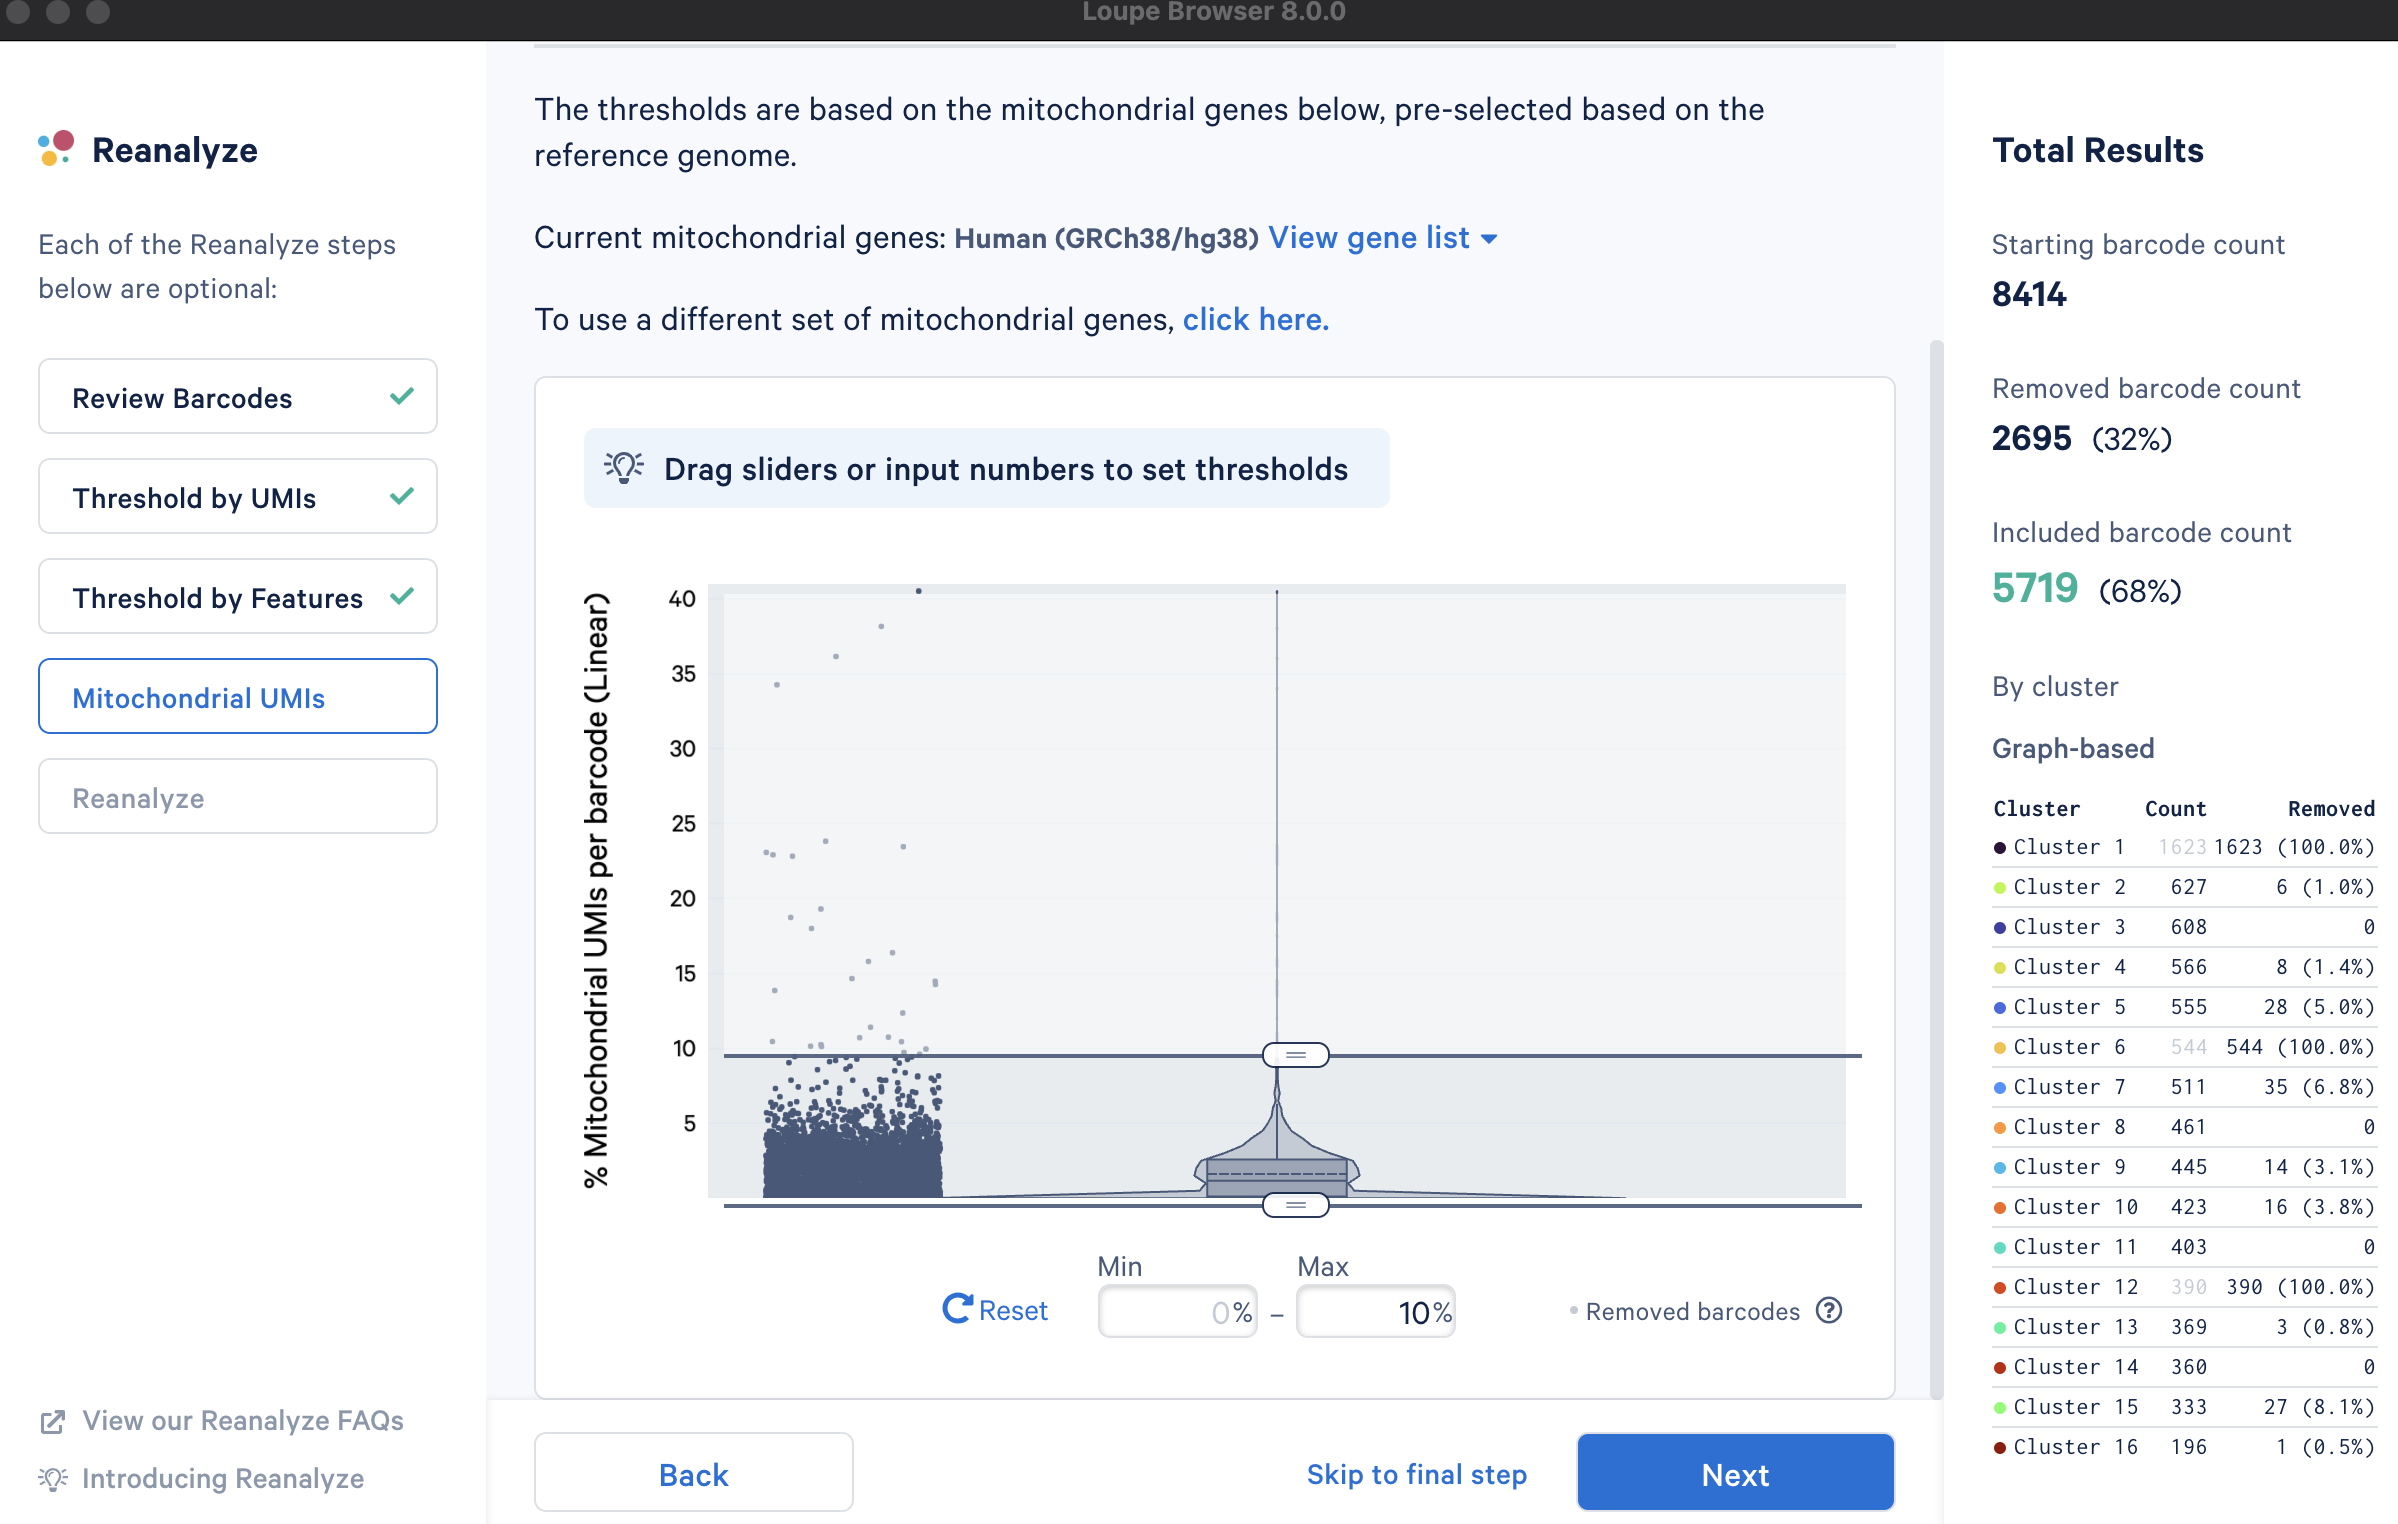Go to the Threshold by Features step
This screenshot has width=2398, height=1524.
tap(238, 596)
